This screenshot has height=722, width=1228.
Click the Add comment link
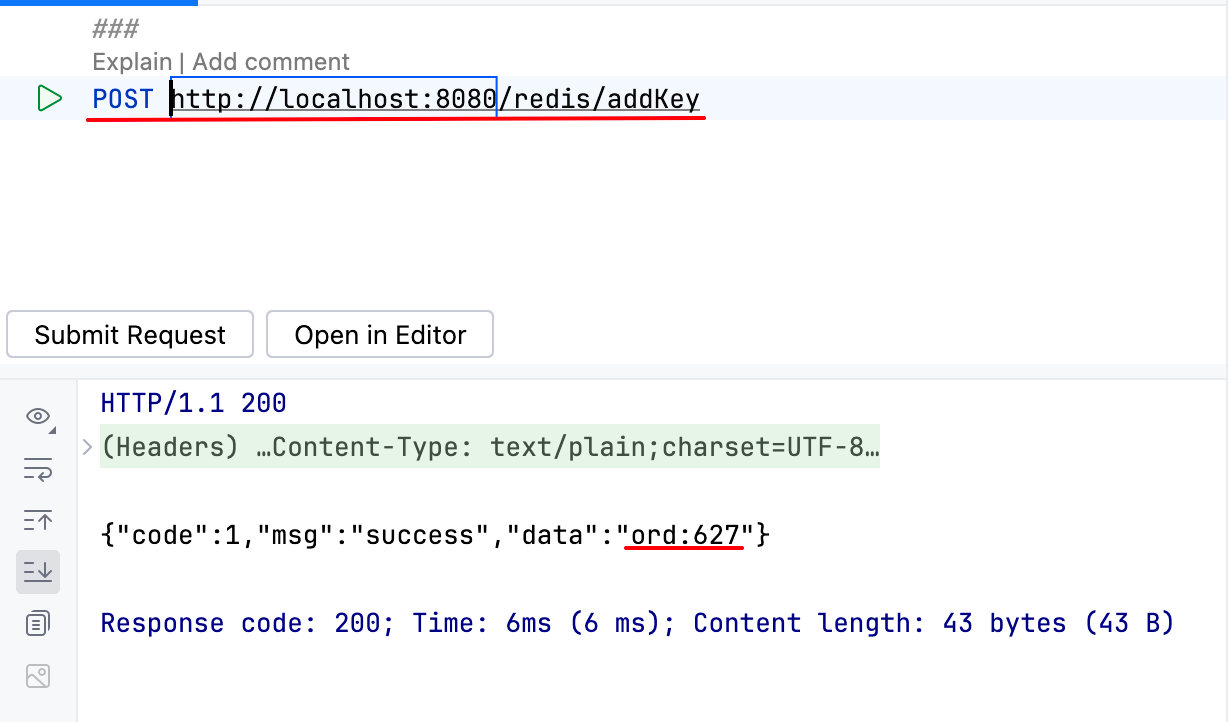271,62
